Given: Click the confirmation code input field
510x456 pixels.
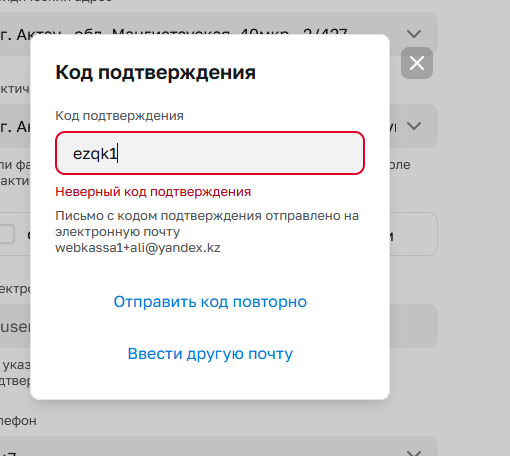Looking at the screenshot, I should [x=210, y=153].
